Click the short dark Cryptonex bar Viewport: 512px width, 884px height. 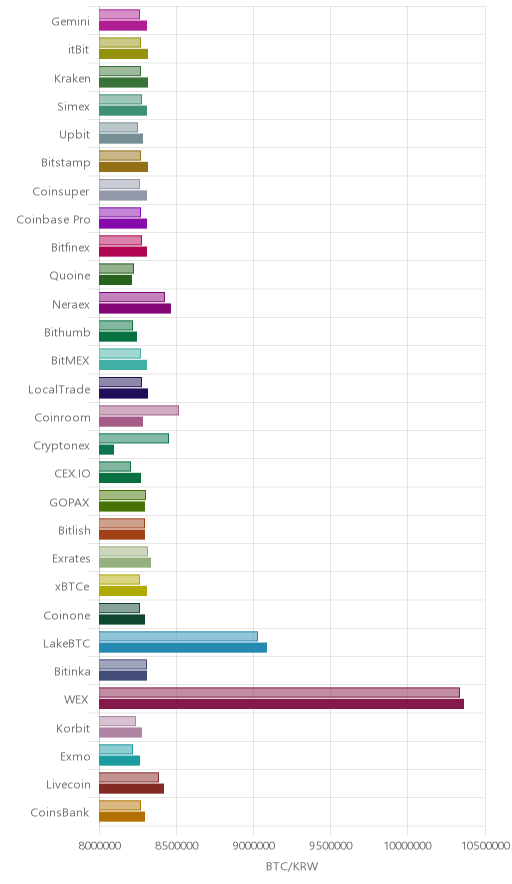point(107,449)
